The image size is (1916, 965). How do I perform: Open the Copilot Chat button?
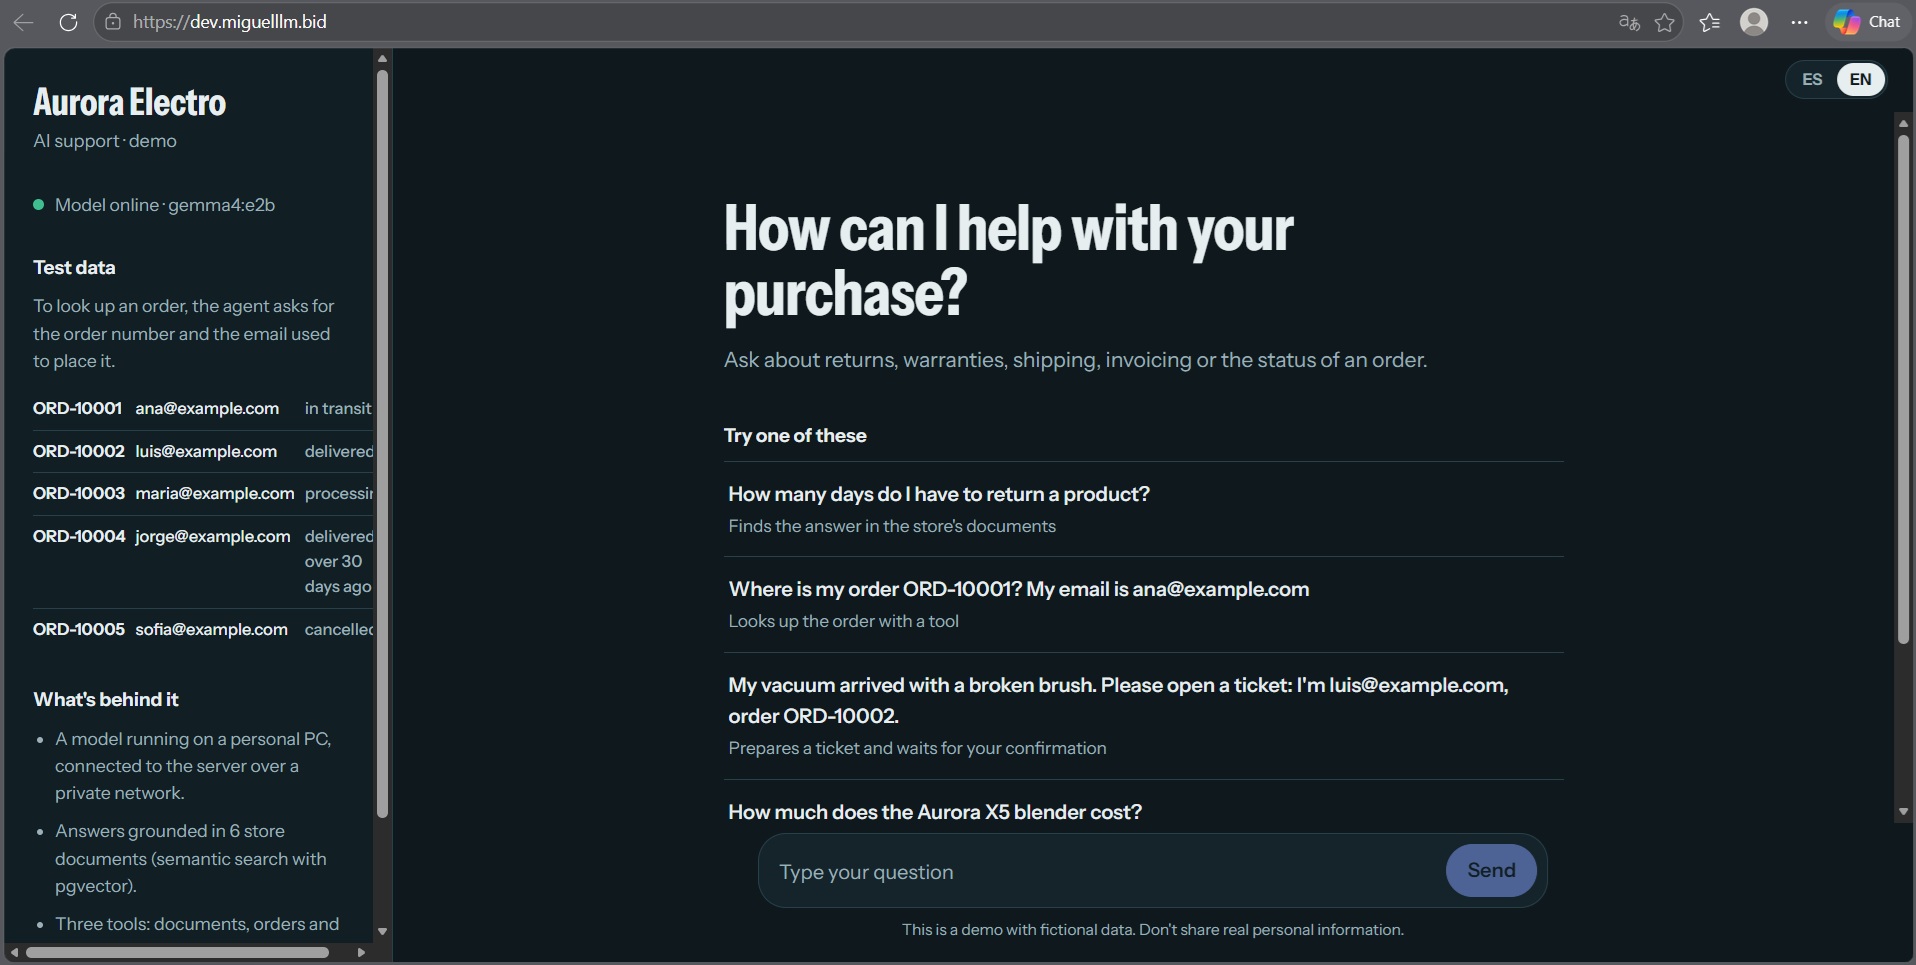point(1867,22)
